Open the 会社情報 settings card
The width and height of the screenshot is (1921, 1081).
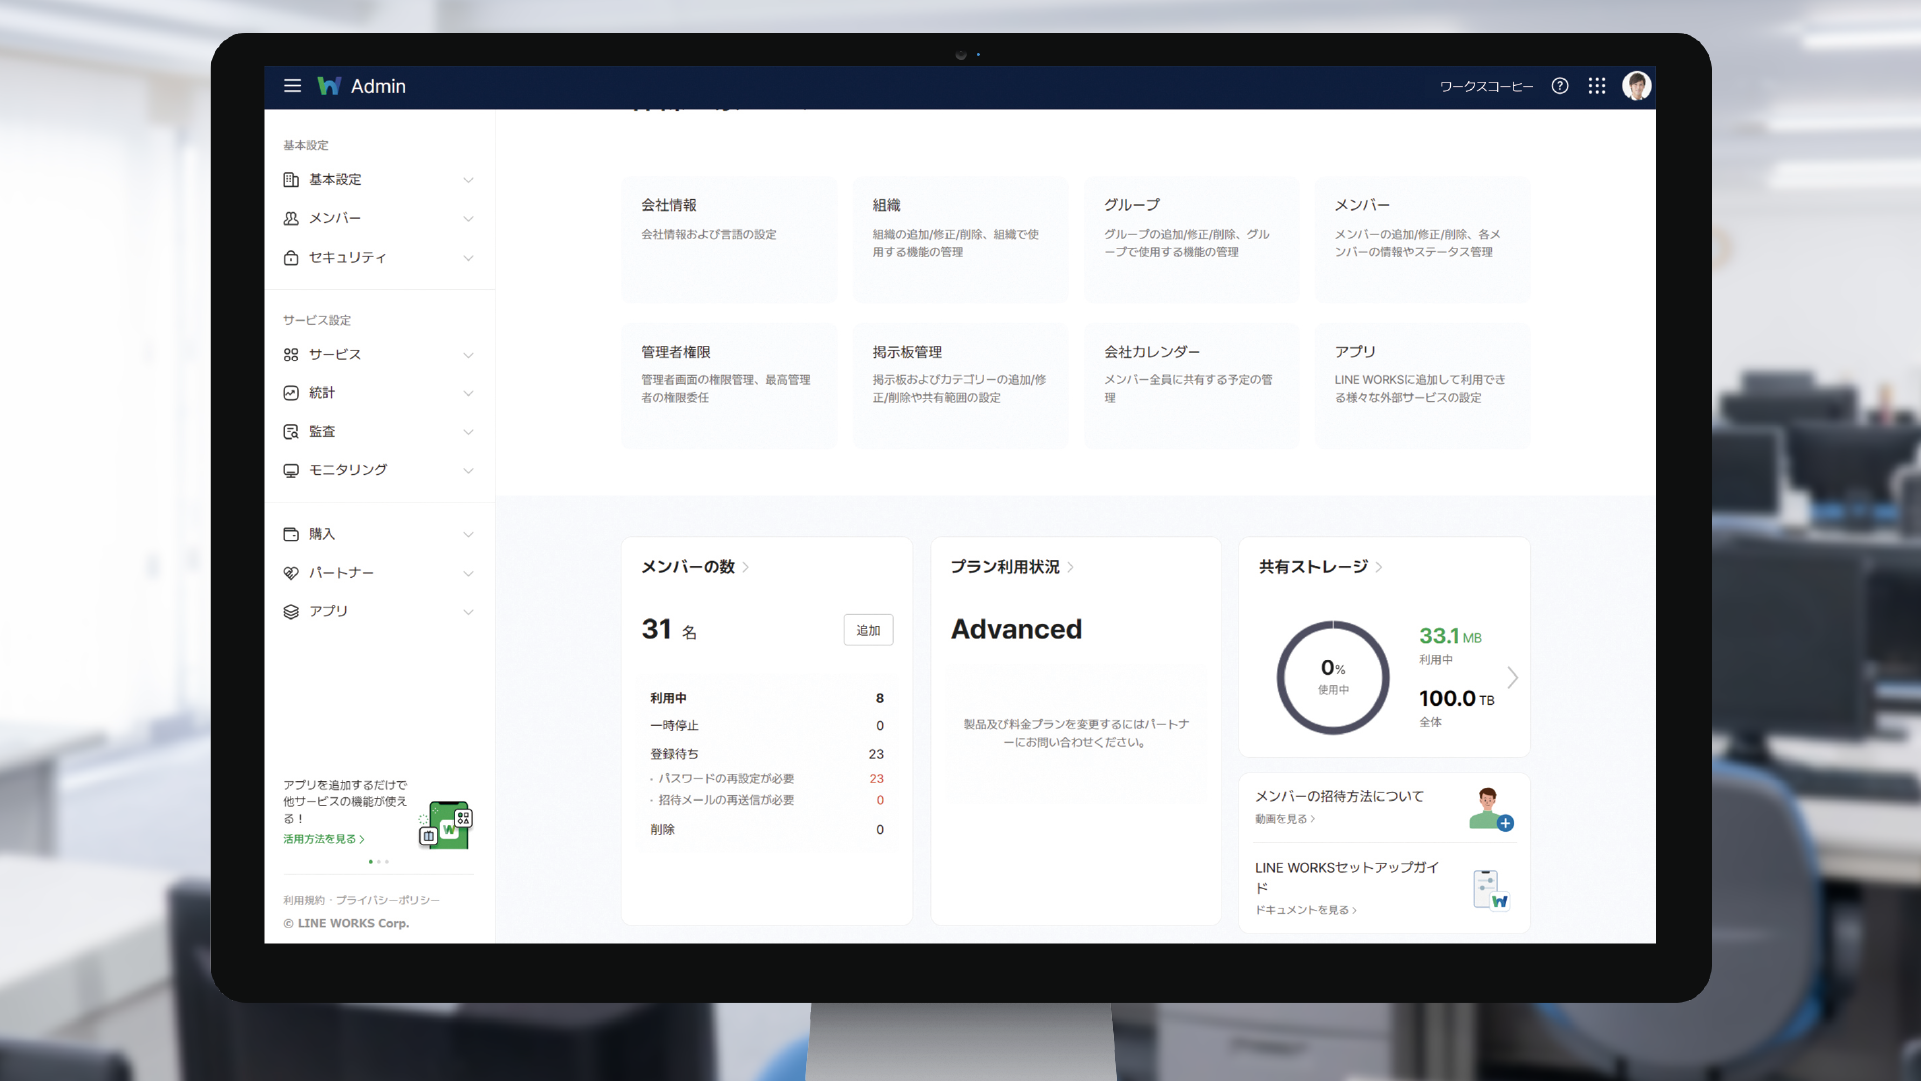pos(729,238)
